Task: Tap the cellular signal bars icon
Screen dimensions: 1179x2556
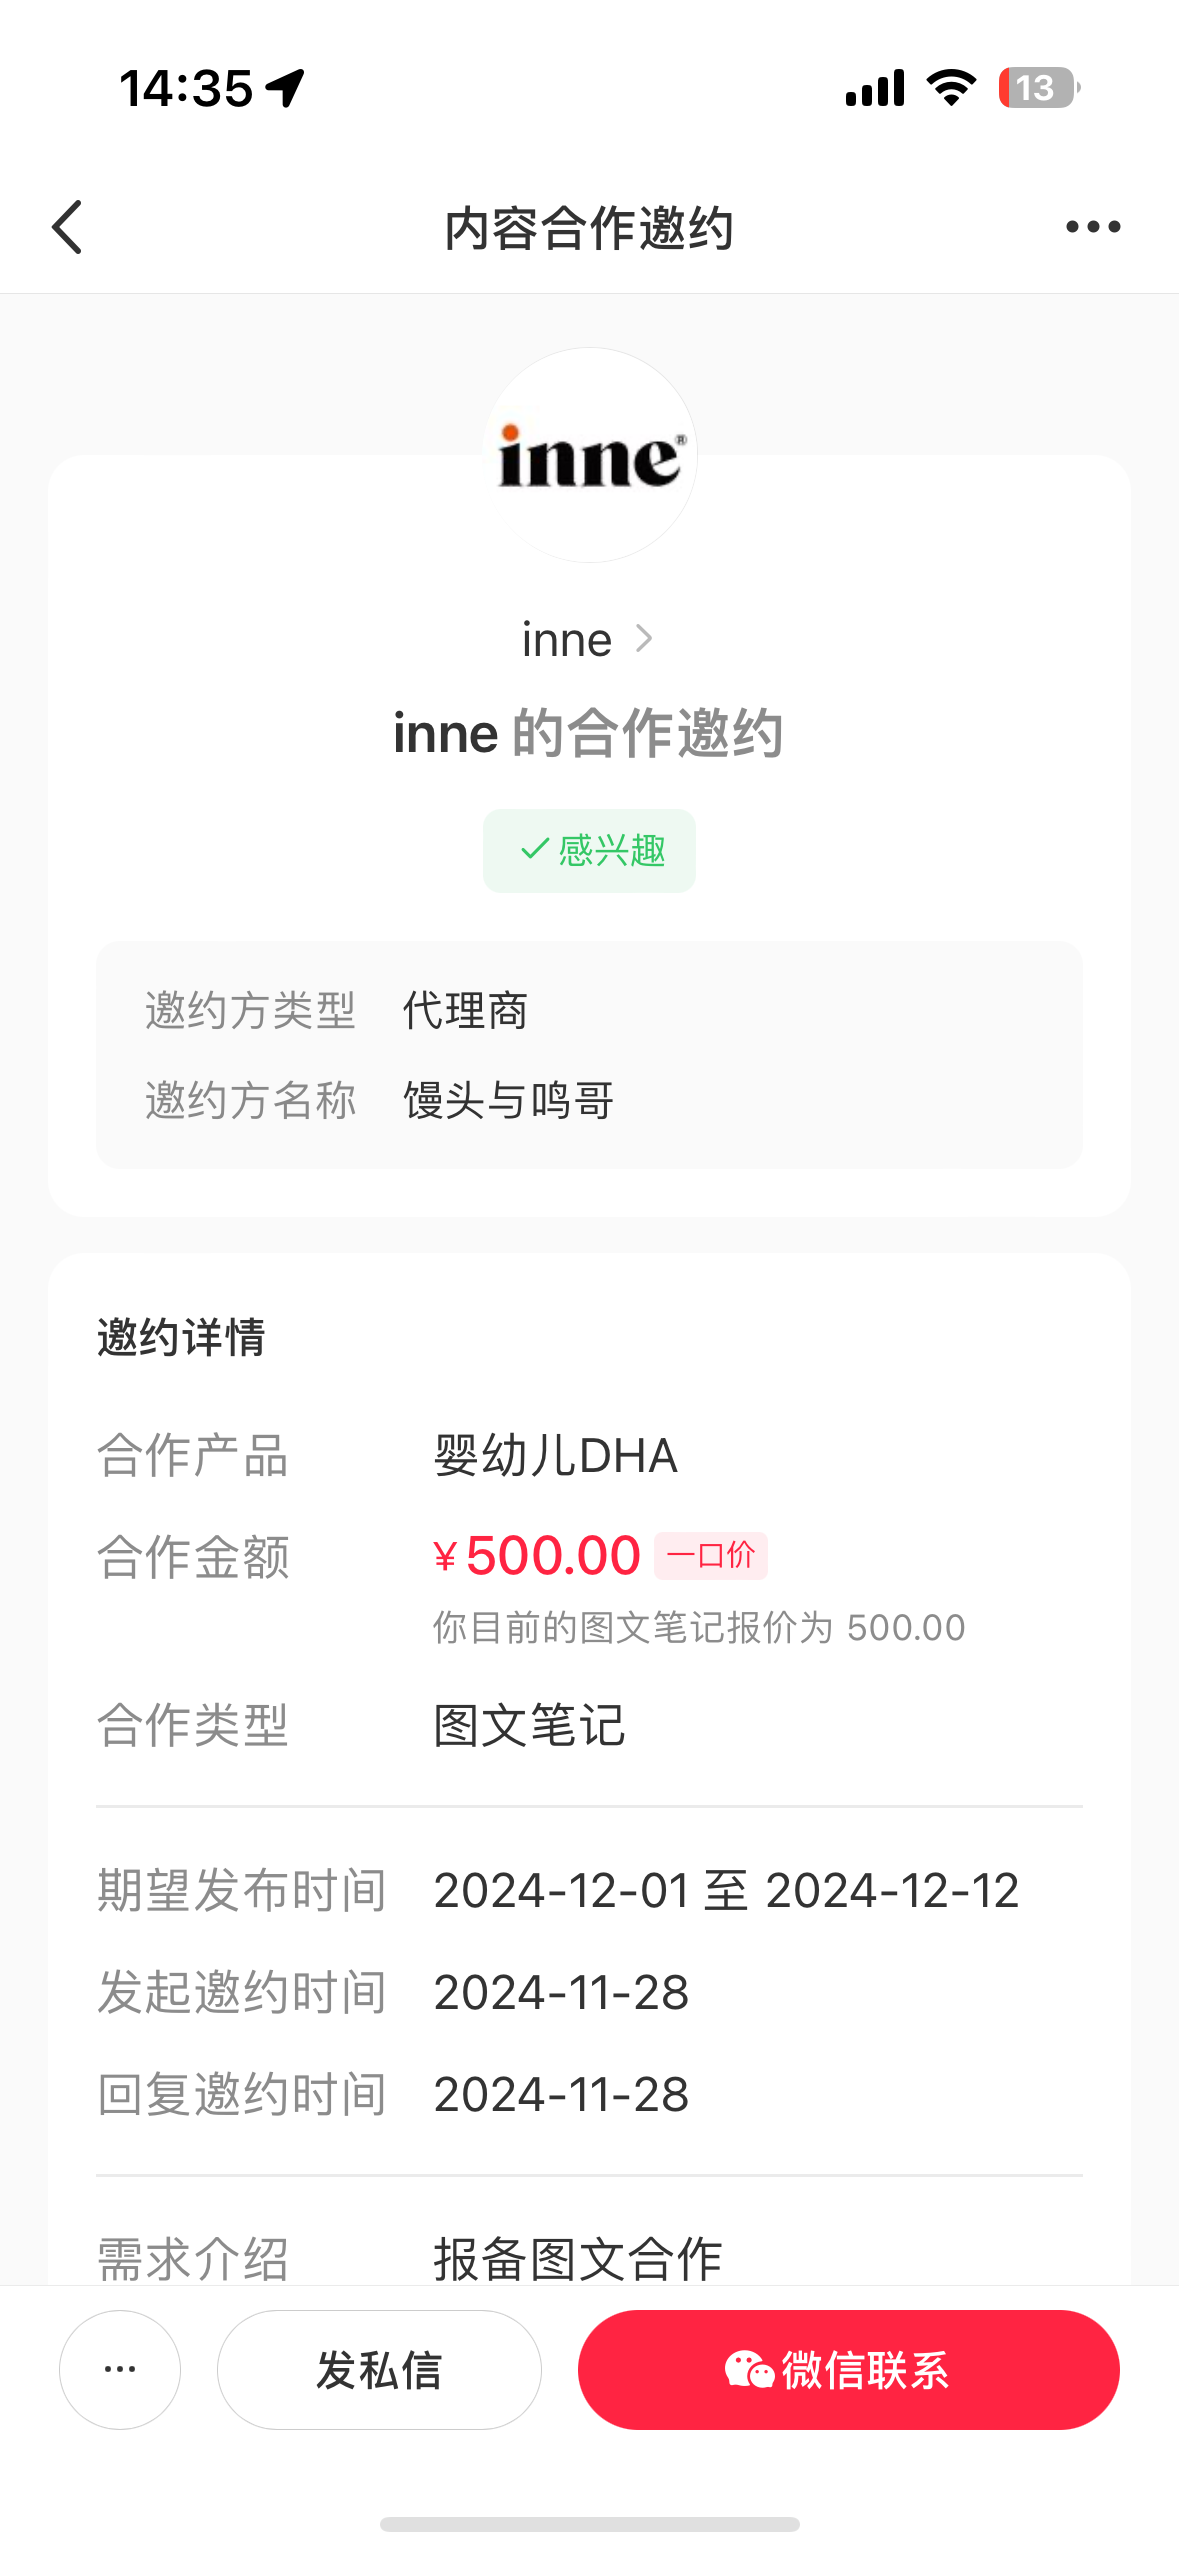Action: (875, 88)
